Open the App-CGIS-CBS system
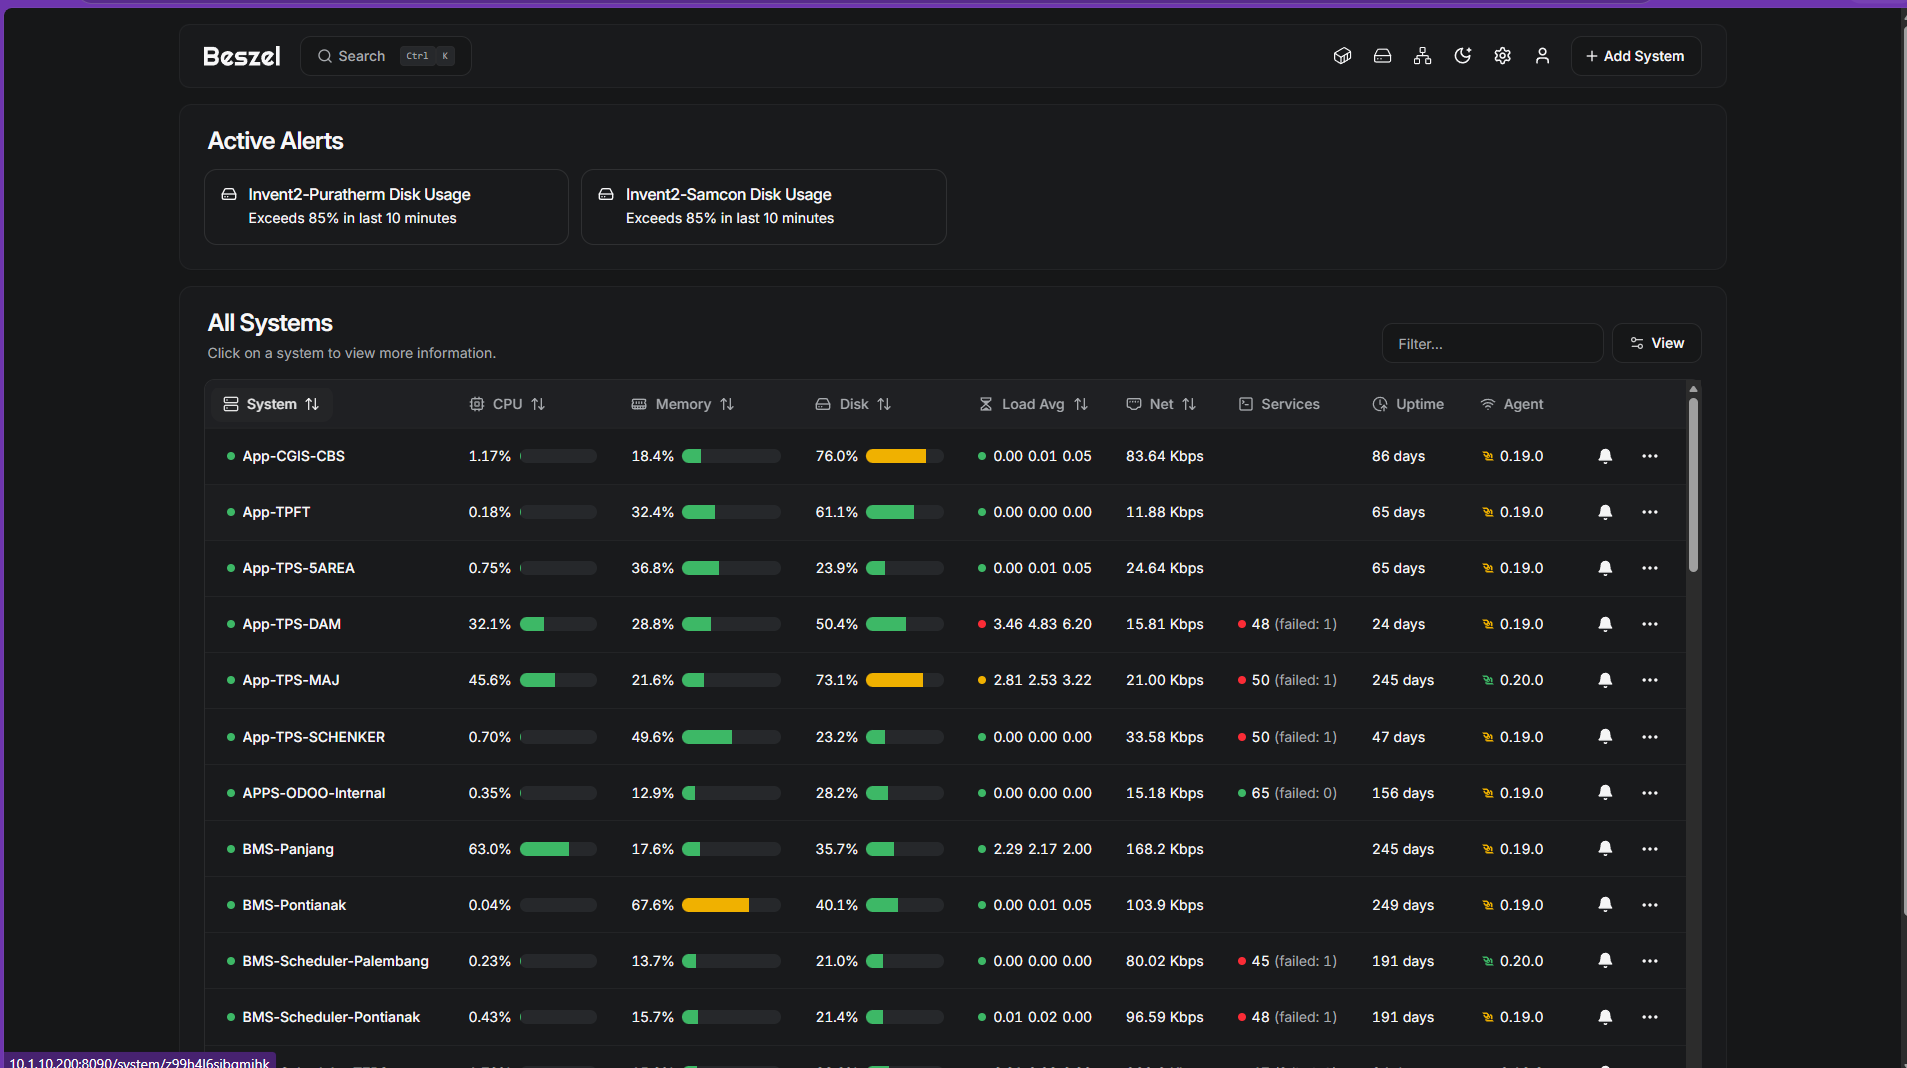 coord(293,456)
